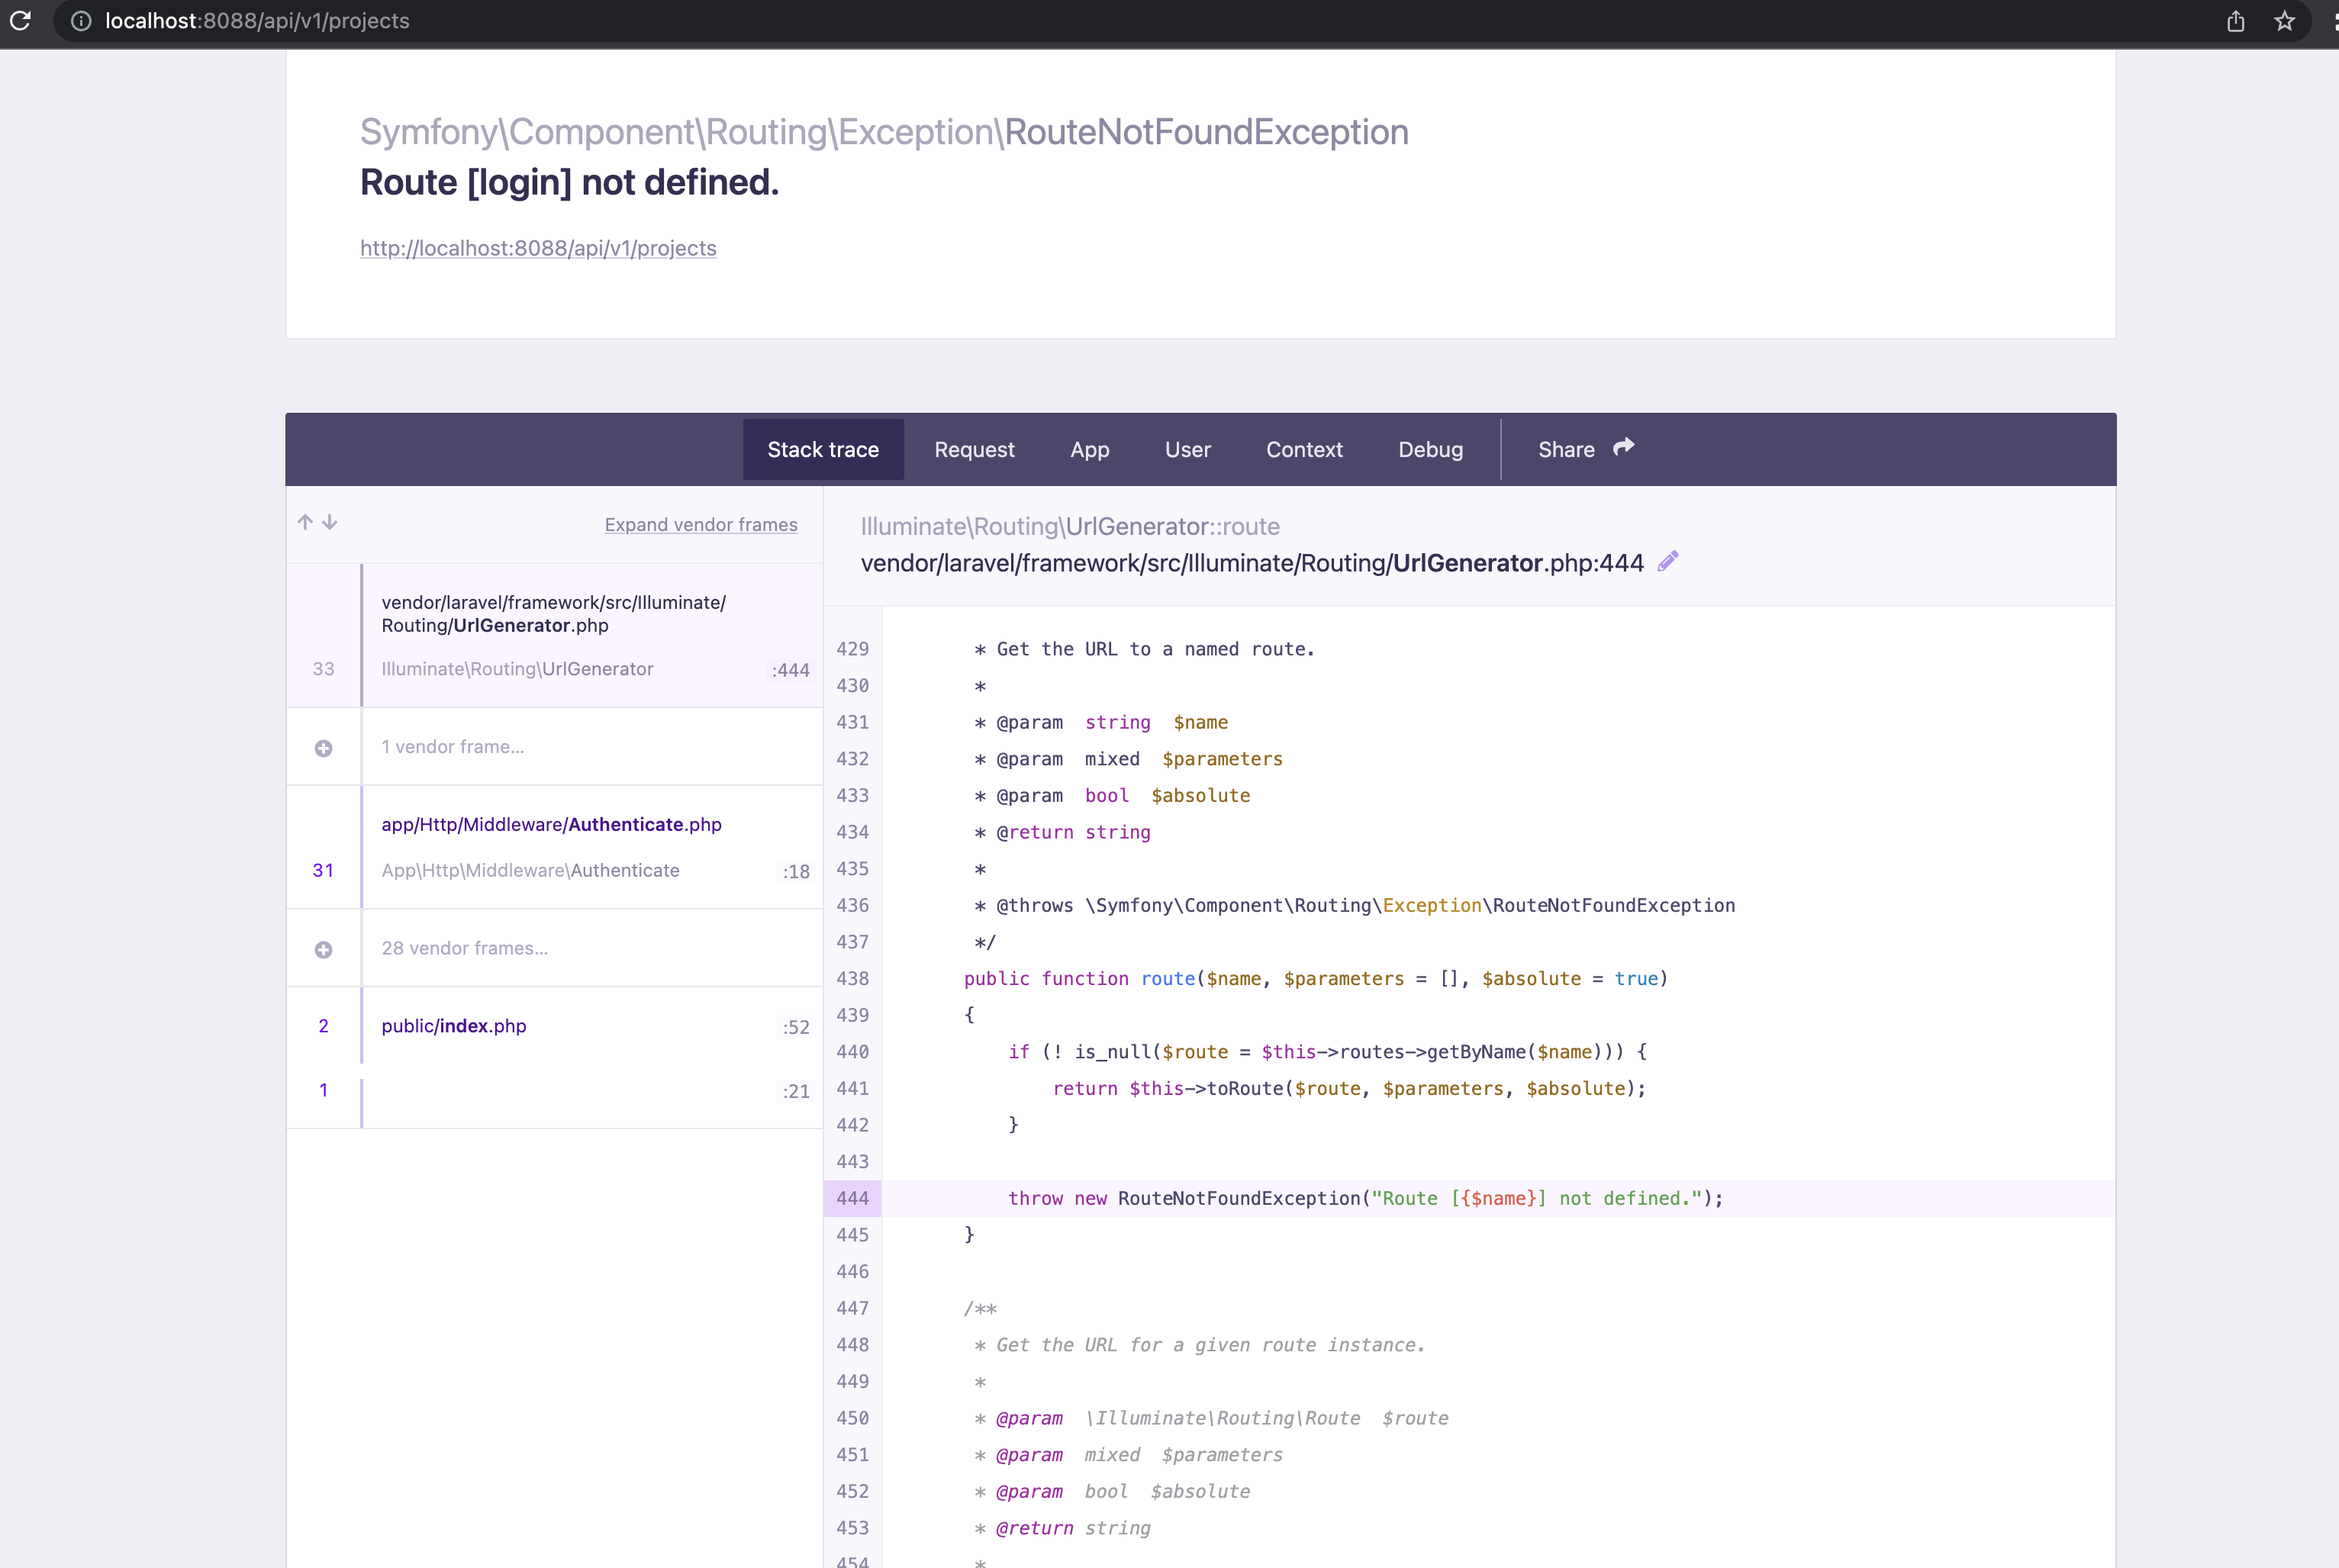Select the App tab
This screenshot has width=2339, height=1568.
pos(1089,449)
